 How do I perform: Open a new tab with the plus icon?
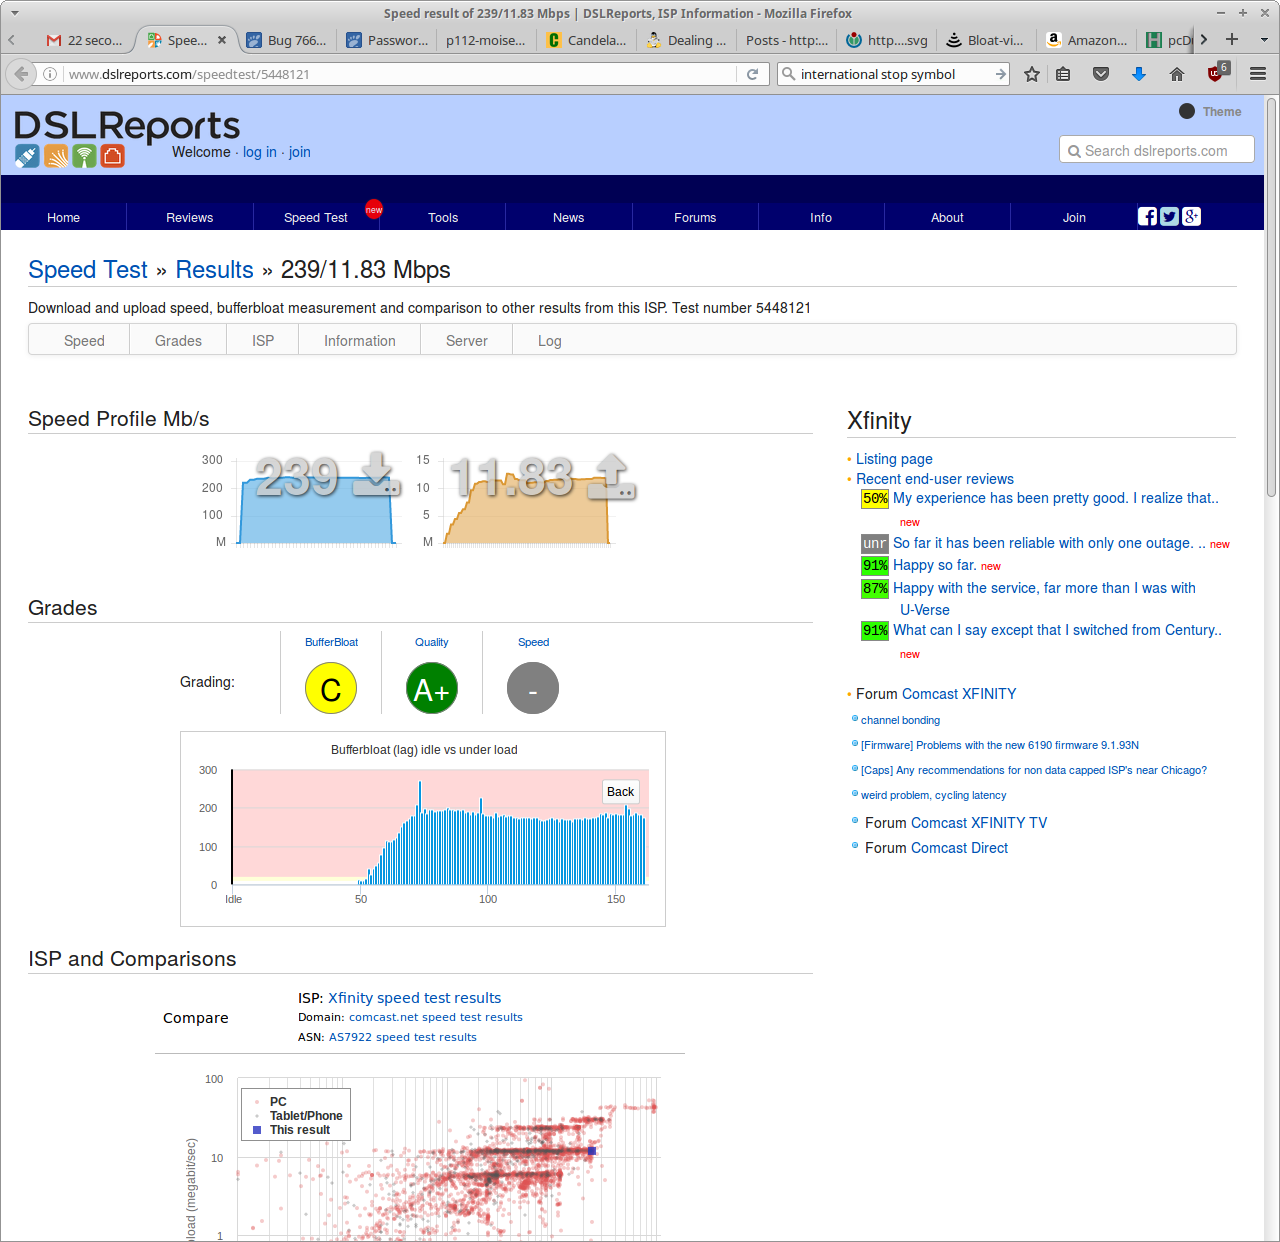pyautogui.click(x=1232, y=39)
